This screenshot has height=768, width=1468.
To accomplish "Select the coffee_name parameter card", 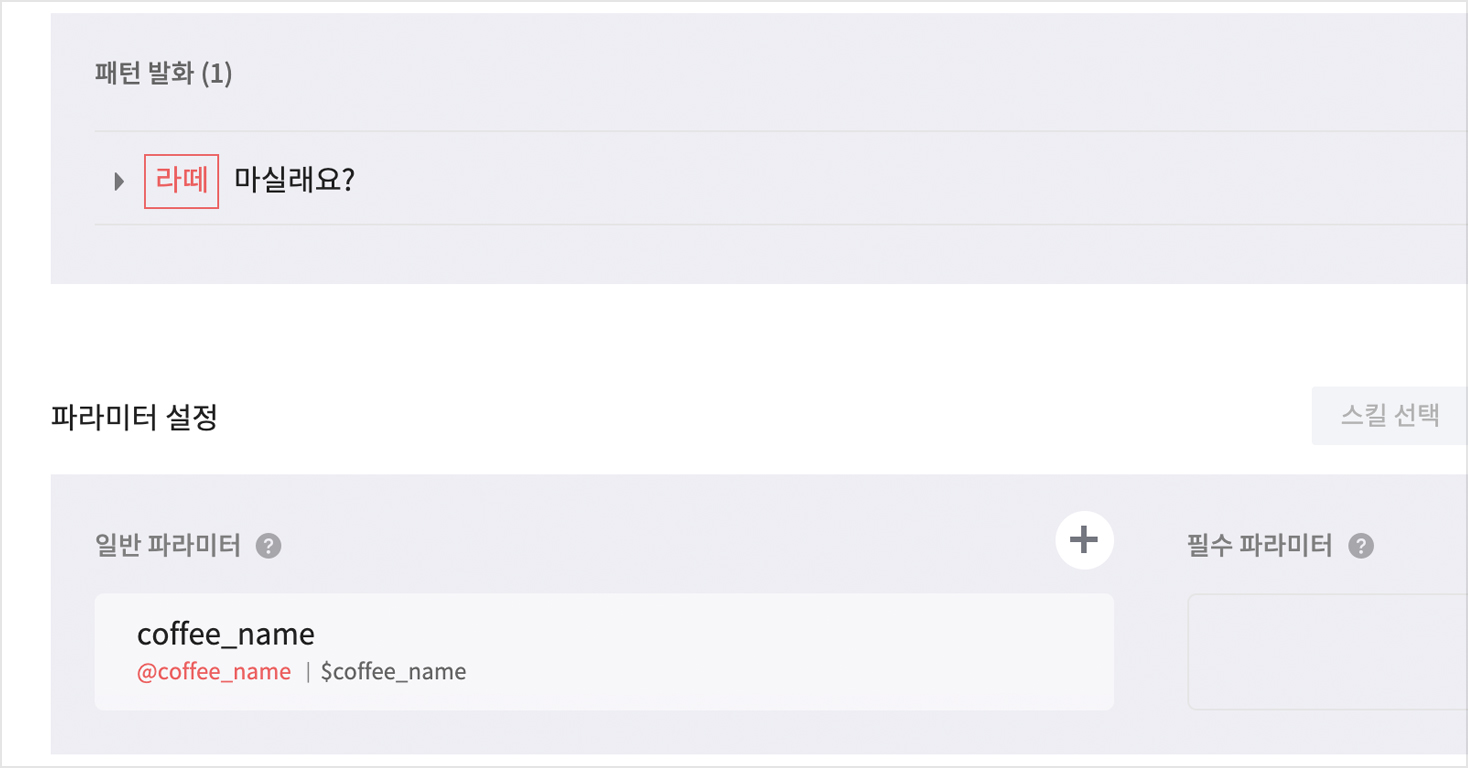I will click(700, 651).
